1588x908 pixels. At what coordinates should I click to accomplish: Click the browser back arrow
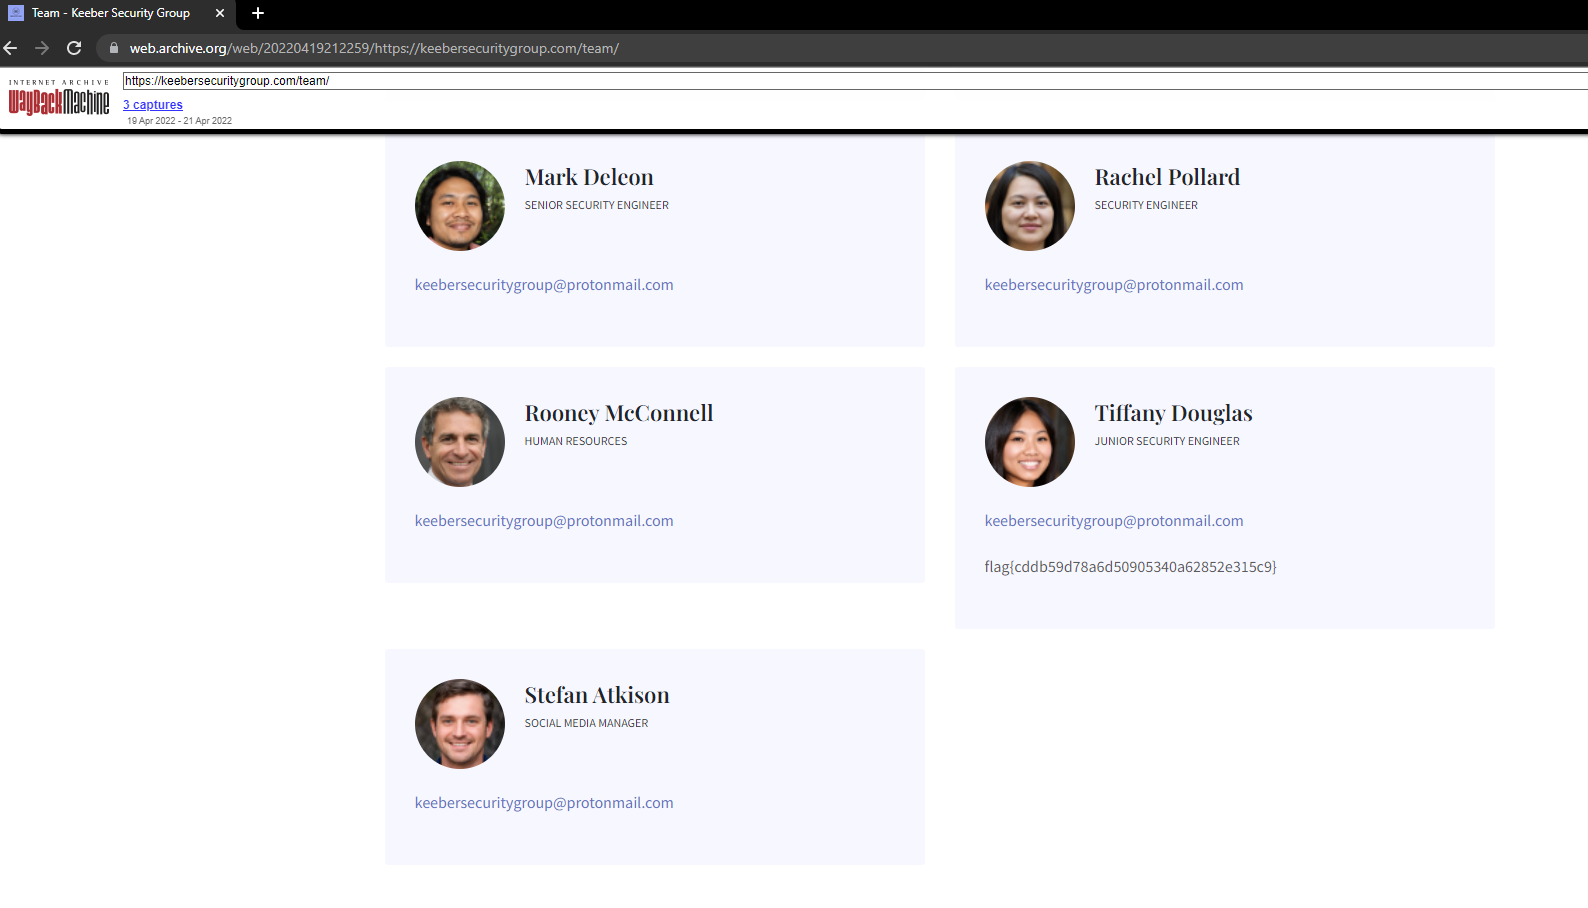(11, 48)
